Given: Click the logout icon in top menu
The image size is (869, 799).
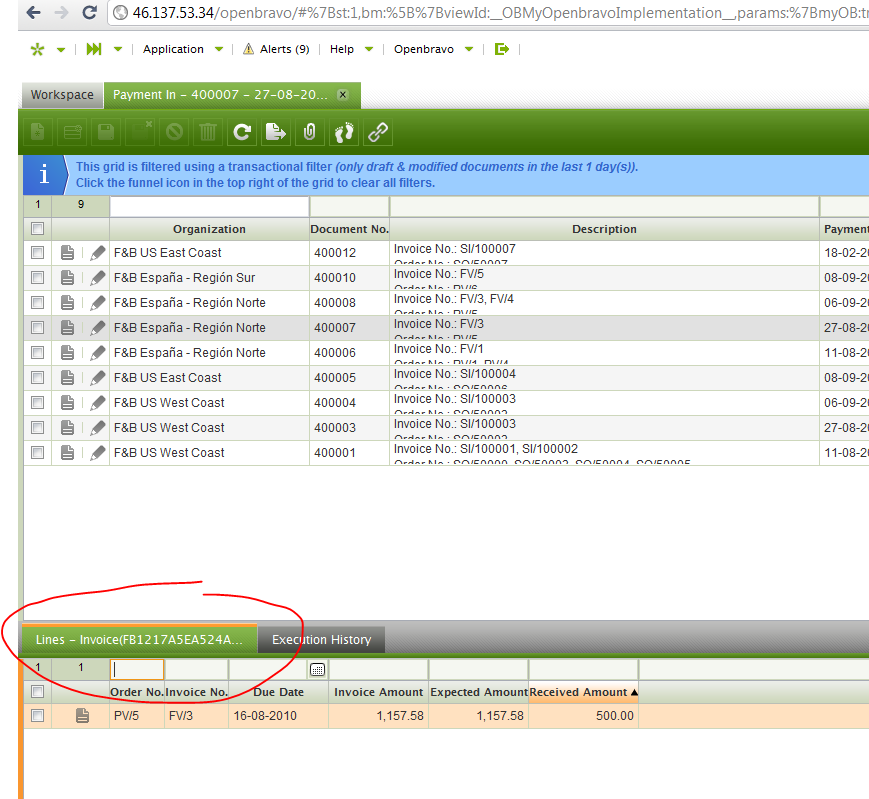Looking at the screenshot, I should pyautogui.click(x=502, y=49).
